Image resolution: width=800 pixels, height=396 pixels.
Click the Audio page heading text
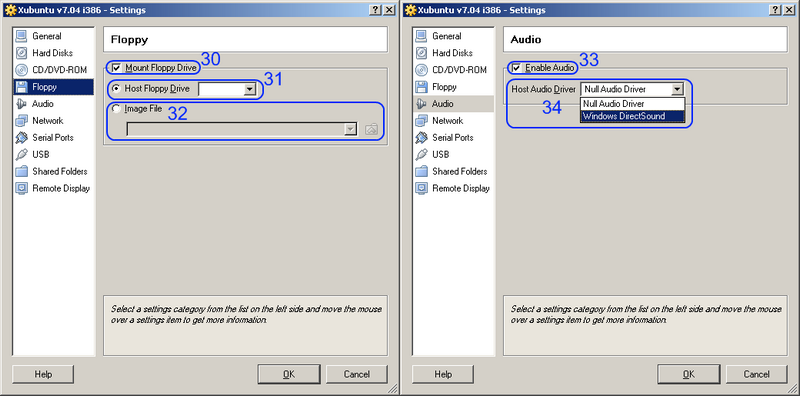click(x=526, y=39)
